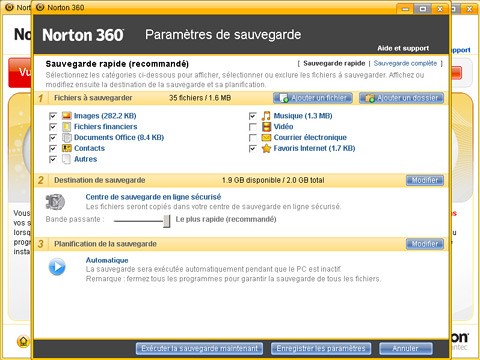Screen dimensions: 480x360
Task: Click the Images category picture icon
Action: pyautogui.click(x=67, y=116)
